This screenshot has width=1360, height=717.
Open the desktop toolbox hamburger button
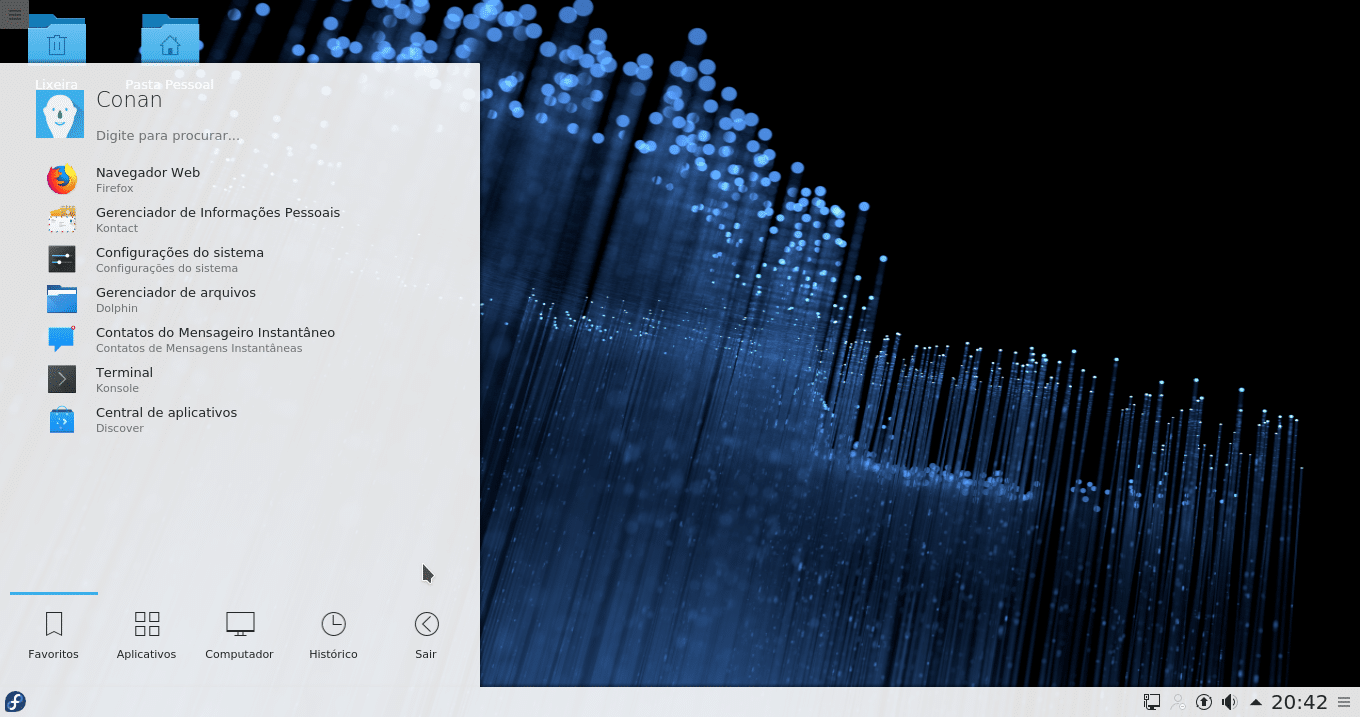[14, 14]
